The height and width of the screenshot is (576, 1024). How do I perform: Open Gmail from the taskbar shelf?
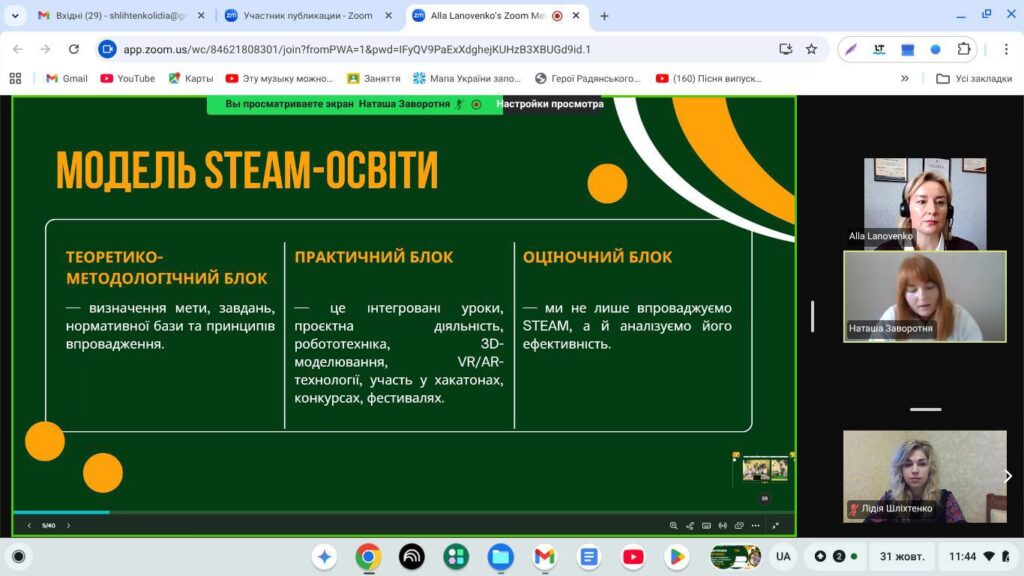[x=544, y=556]
